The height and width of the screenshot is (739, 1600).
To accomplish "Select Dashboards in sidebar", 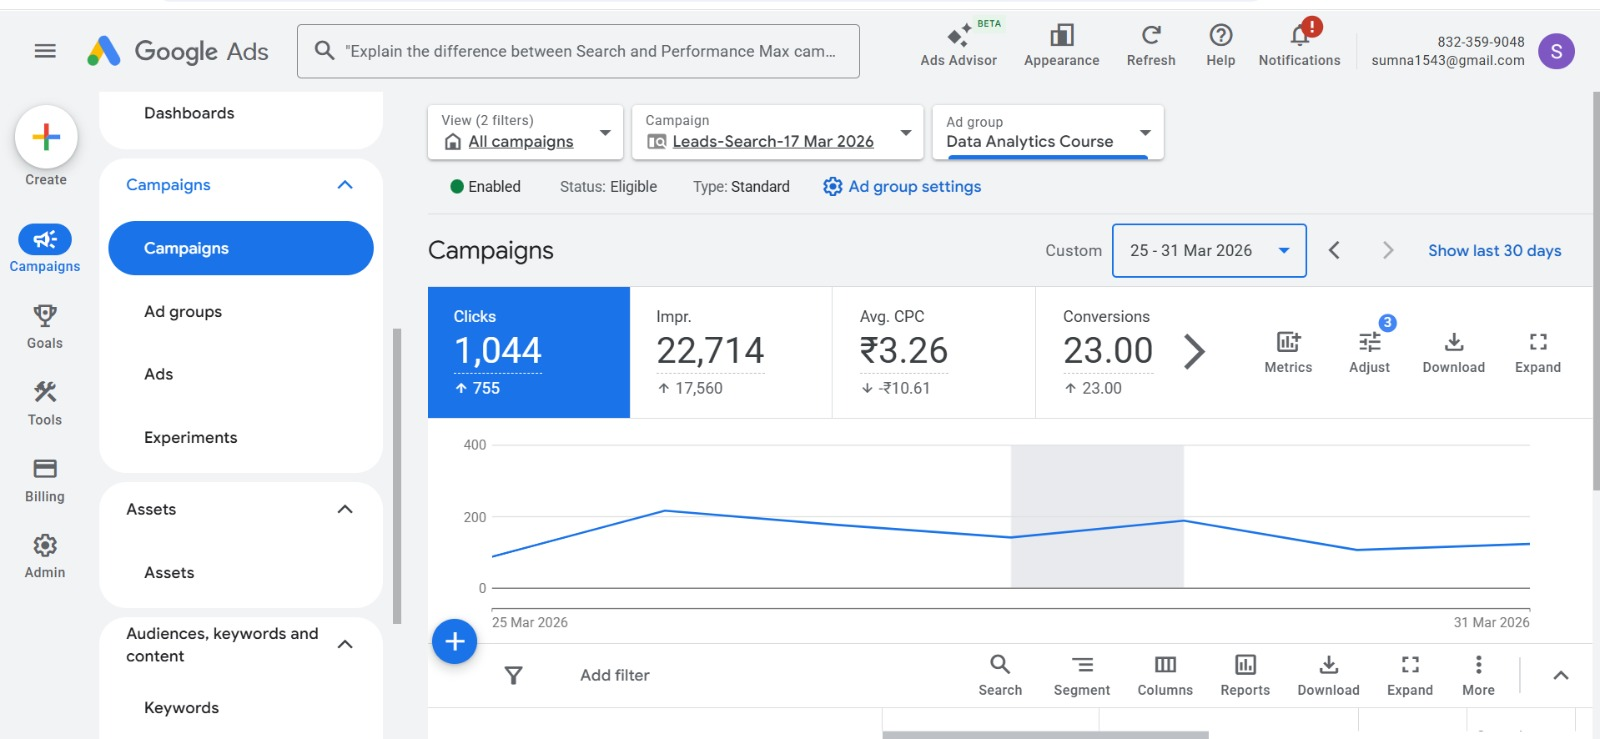I will (189, 113).
